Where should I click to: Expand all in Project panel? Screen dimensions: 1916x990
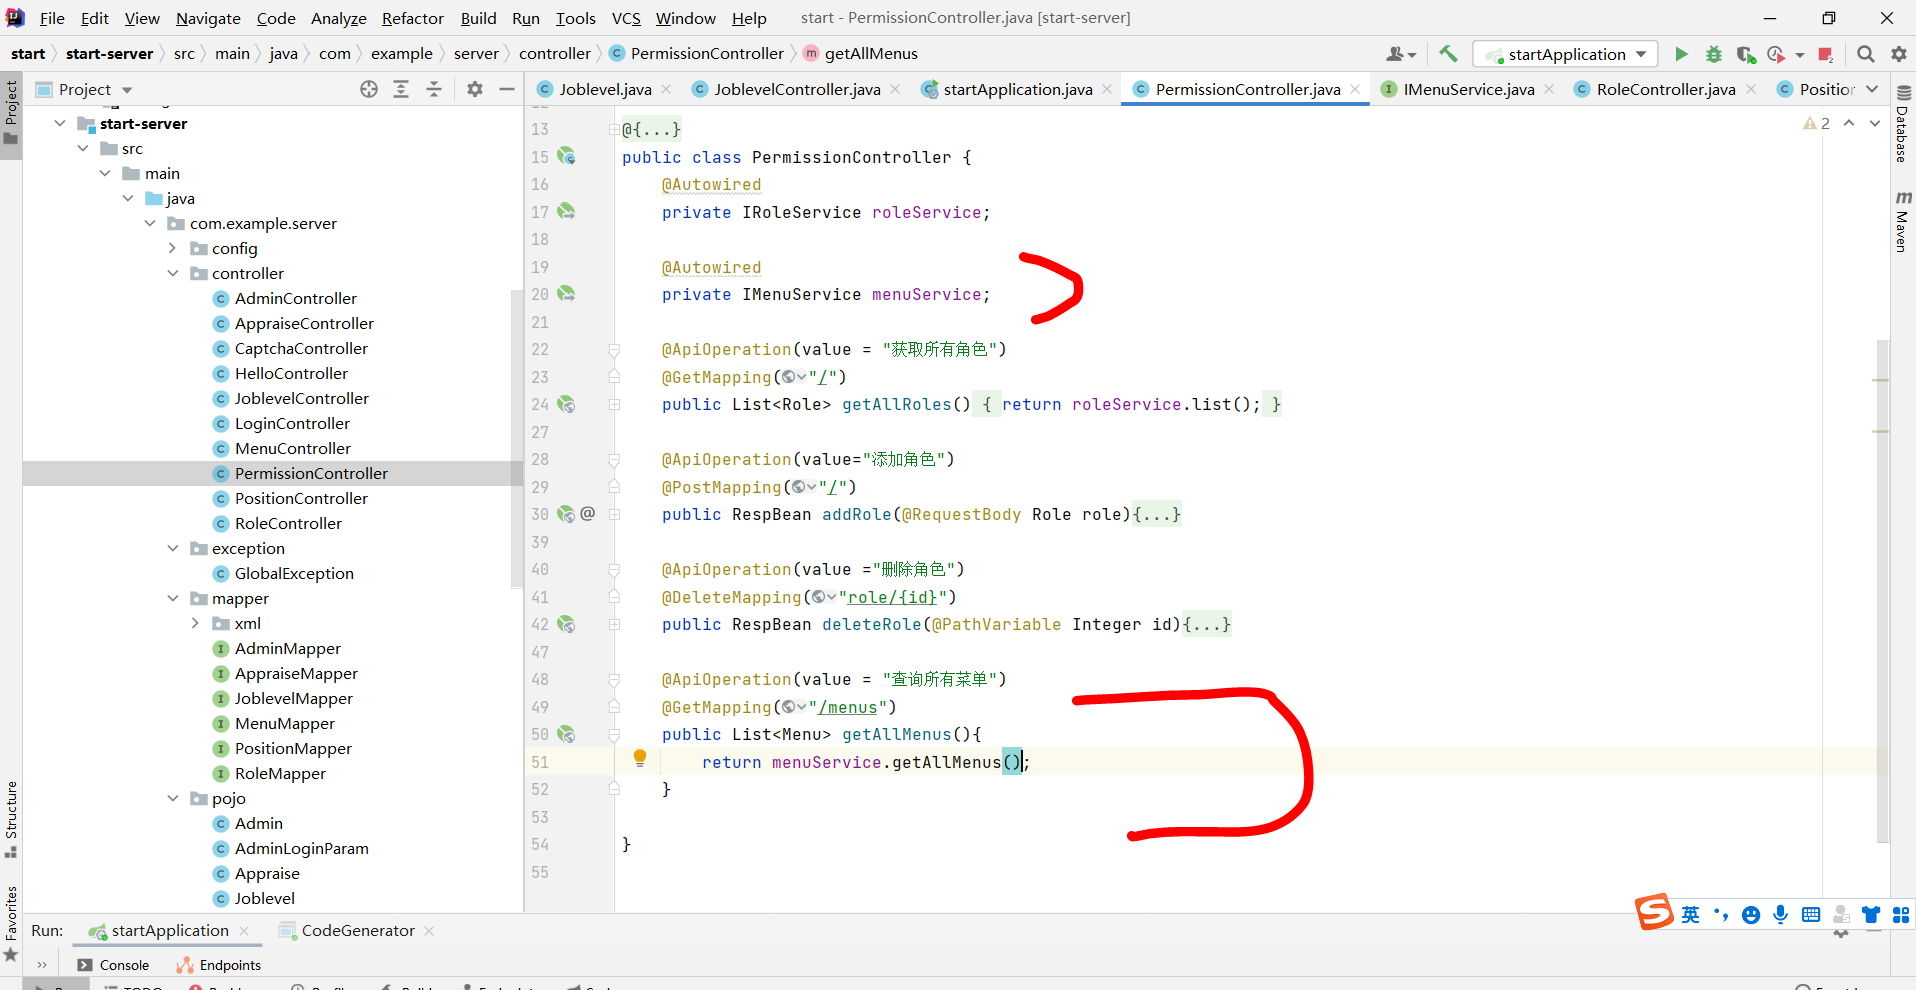click(x=401, y=89)
